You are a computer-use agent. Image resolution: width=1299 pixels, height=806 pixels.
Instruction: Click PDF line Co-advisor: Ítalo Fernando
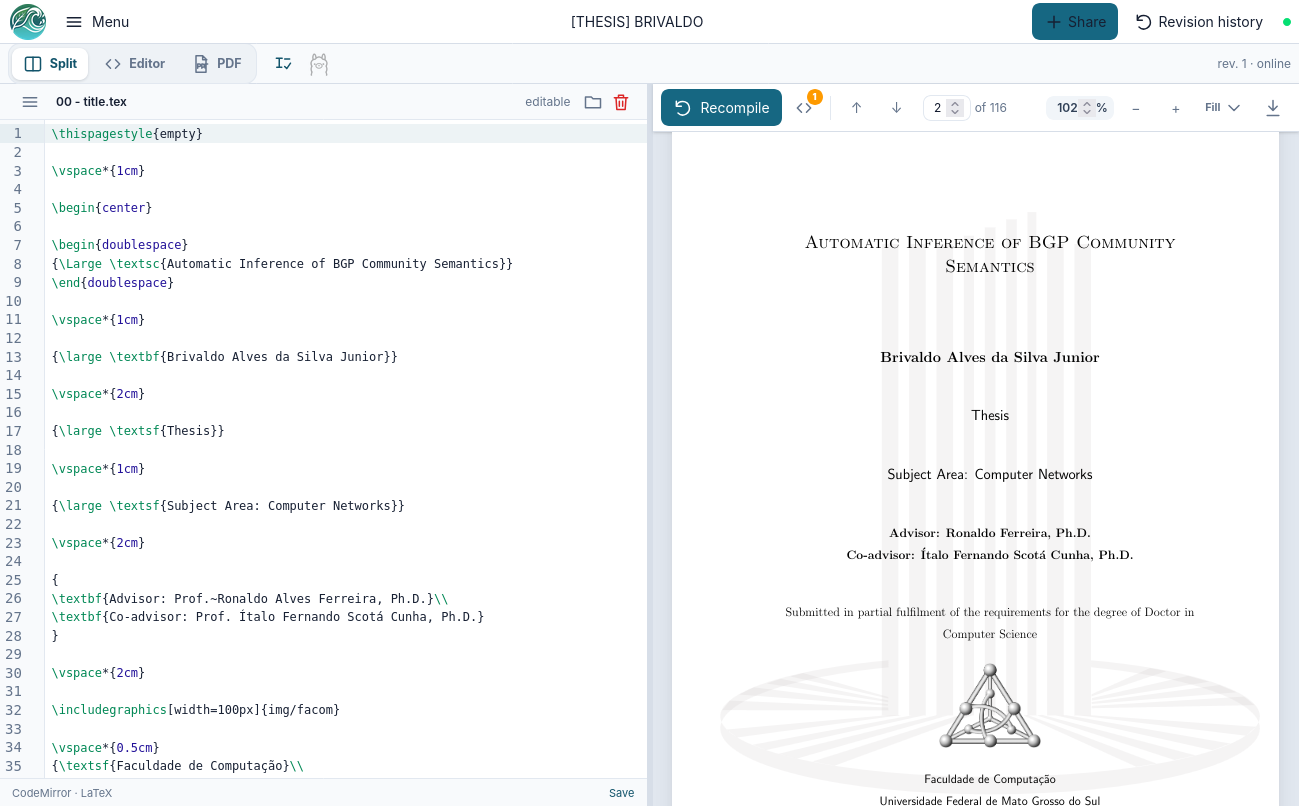(x=990, y=555)
